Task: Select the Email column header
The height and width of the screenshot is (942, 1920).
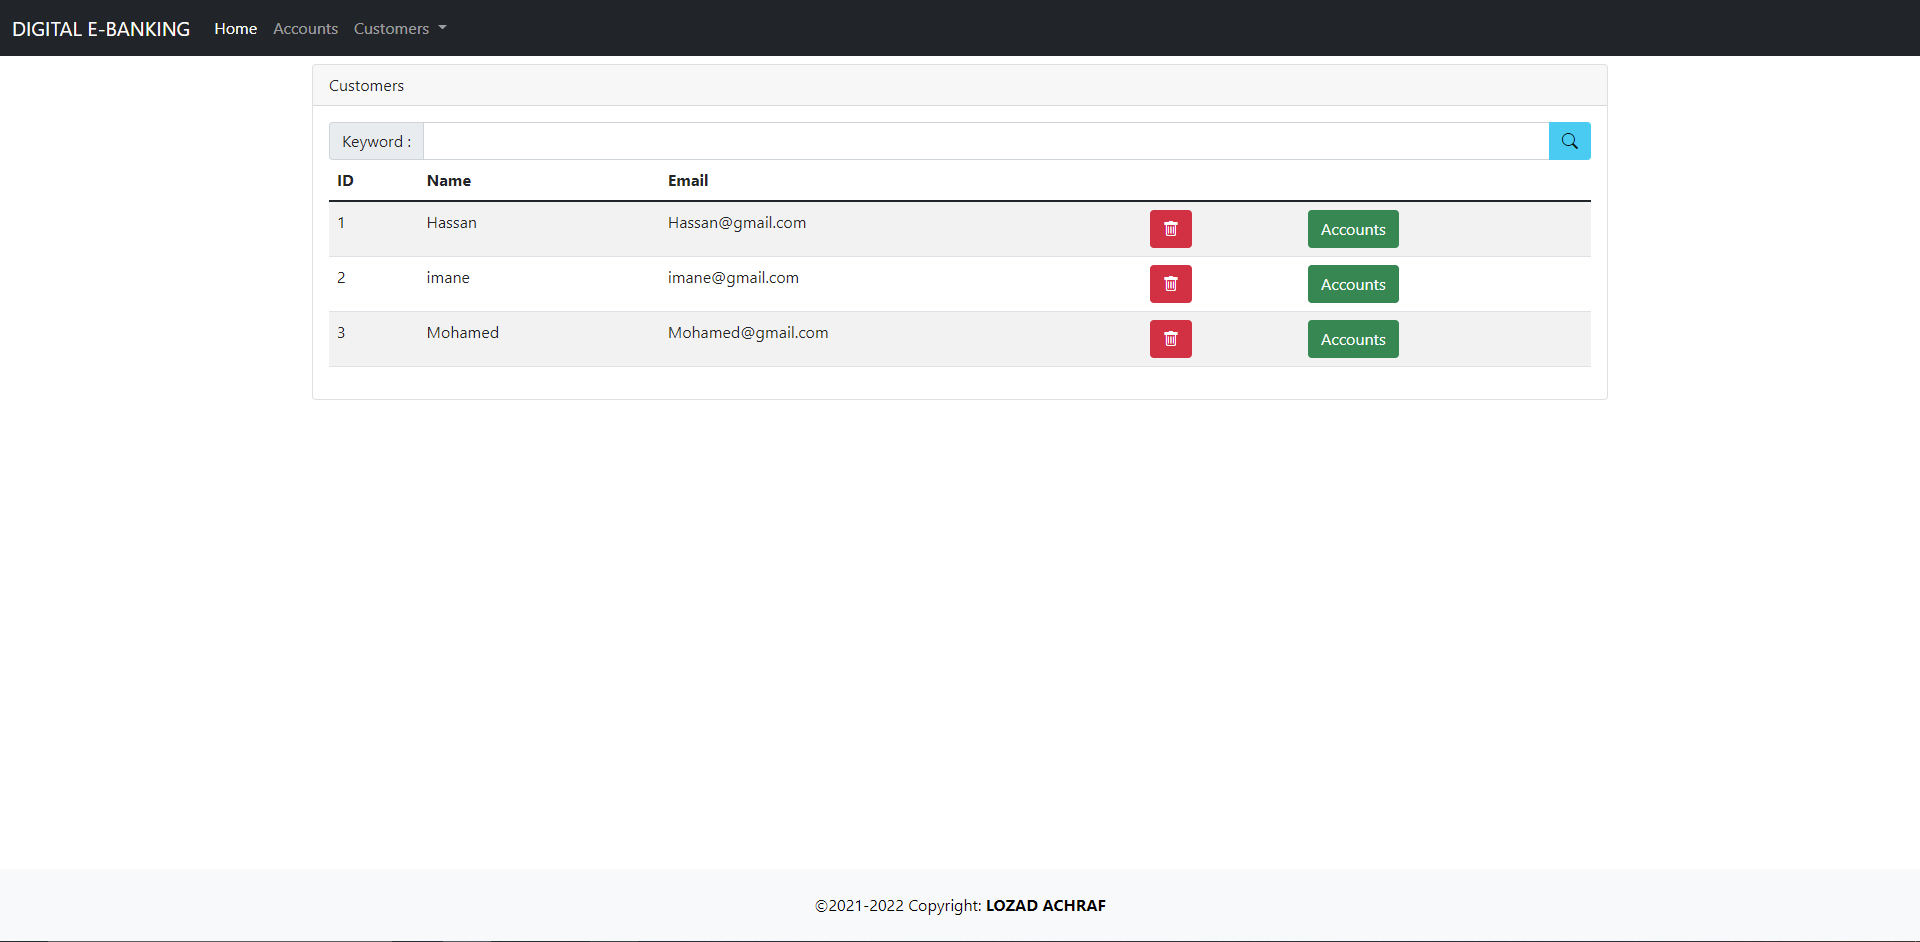Action: tap(688, 181)
